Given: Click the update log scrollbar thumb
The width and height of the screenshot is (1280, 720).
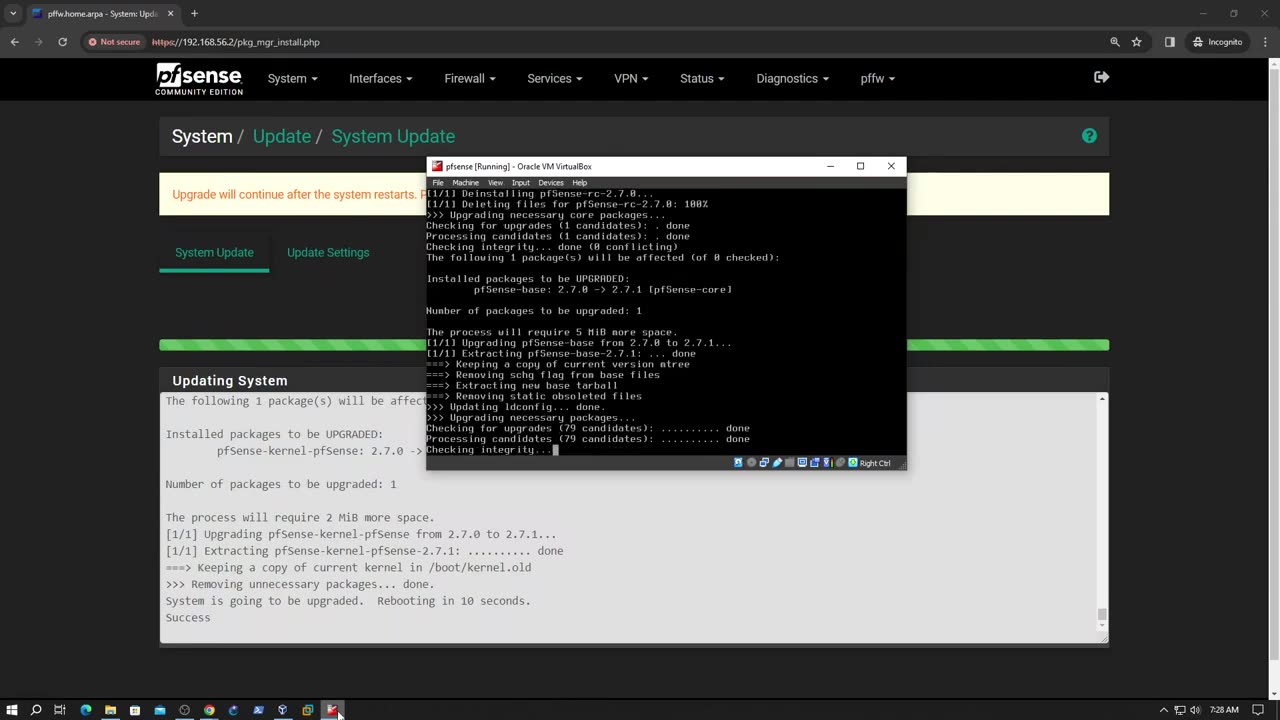Looking at the screenshot, I should click(1102, 614).
